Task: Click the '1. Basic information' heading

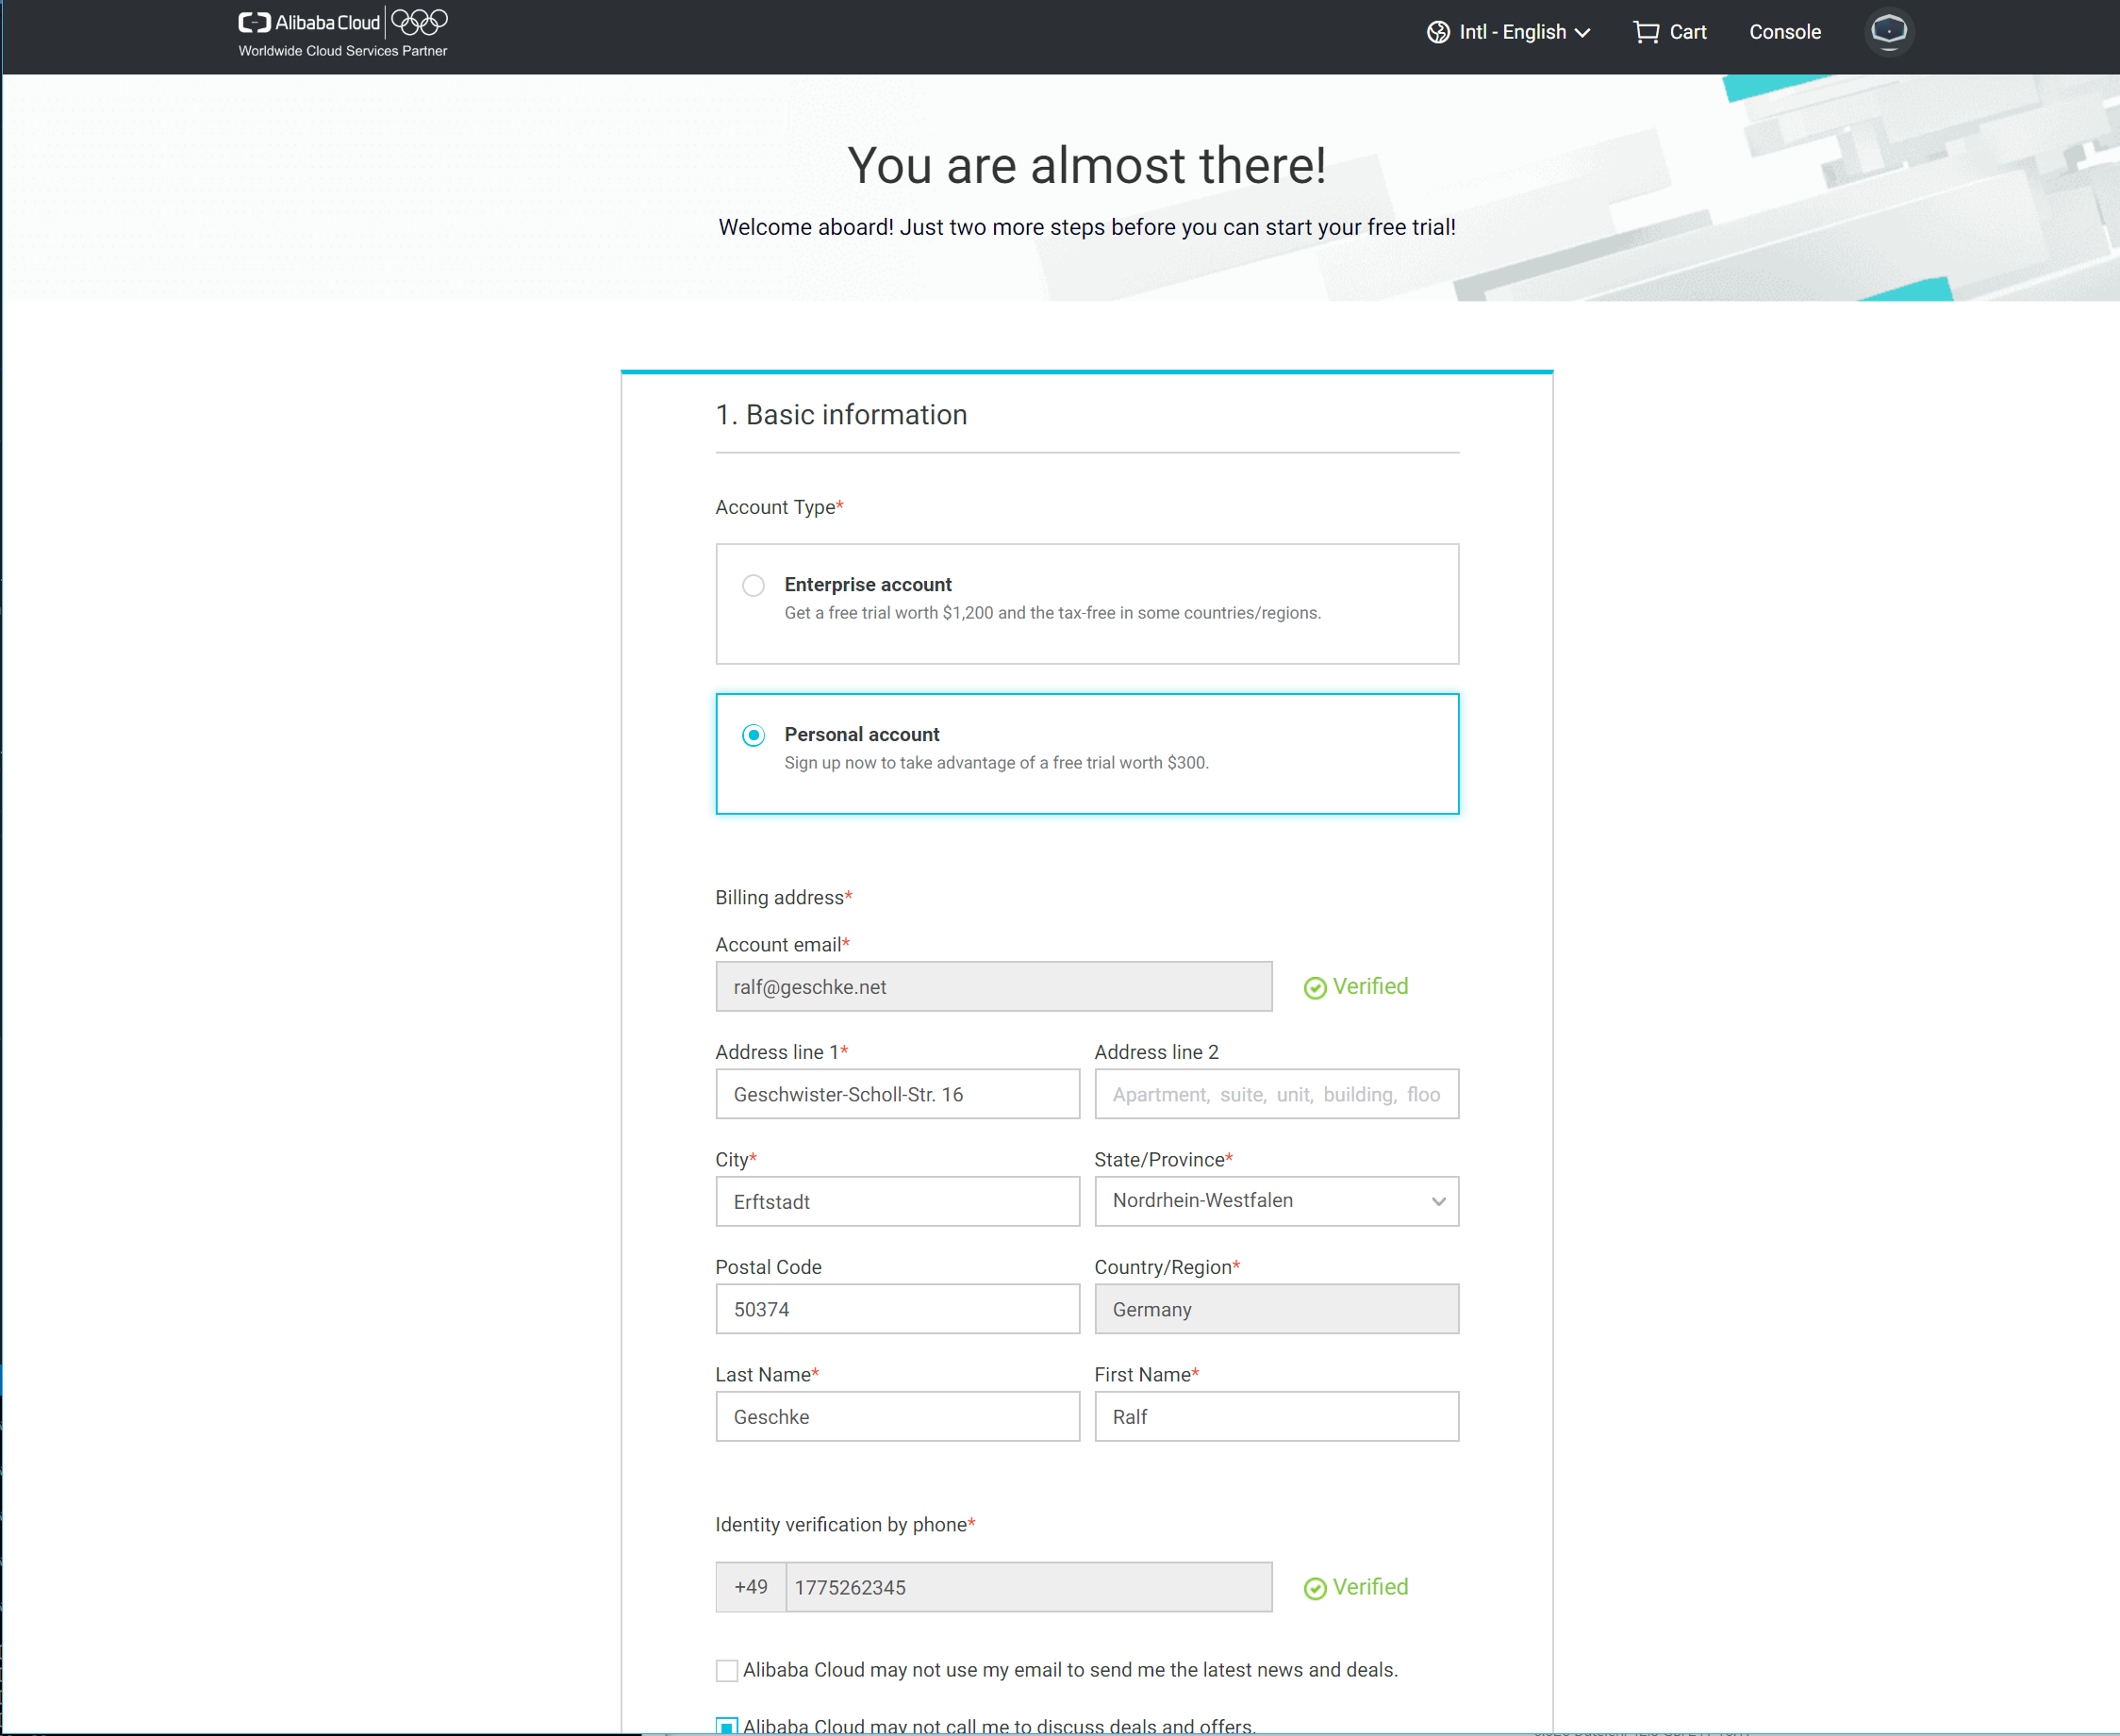Action: (841, 415)
